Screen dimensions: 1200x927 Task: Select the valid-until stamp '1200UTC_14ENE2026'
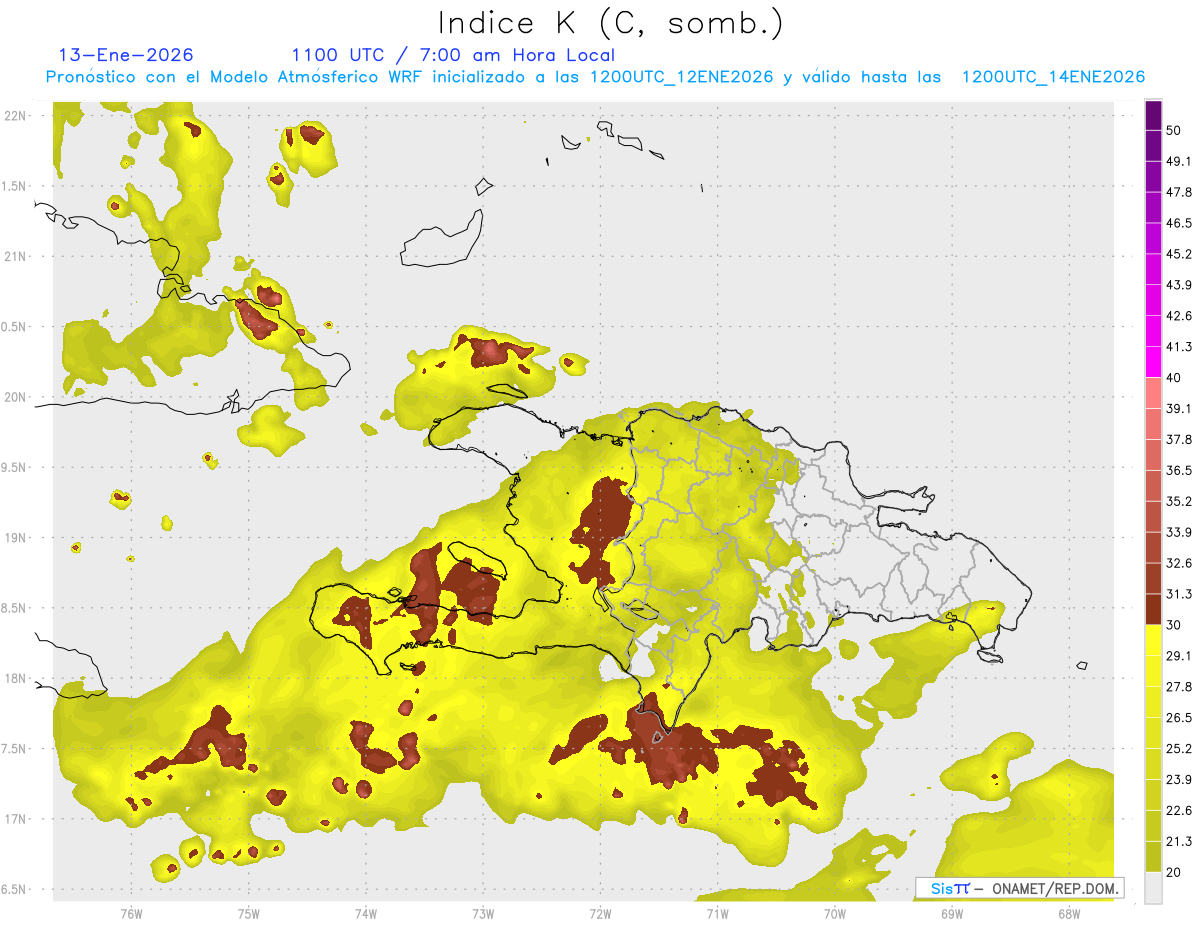(x=1053, y=77)
